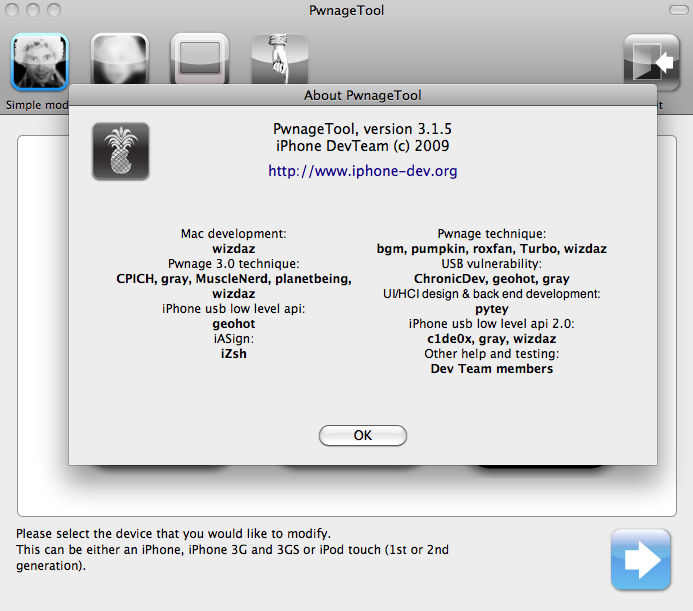Click the toolbar toggle pill in title bar
Viewport: 693px width, 611px height.
tap(678, 10)
